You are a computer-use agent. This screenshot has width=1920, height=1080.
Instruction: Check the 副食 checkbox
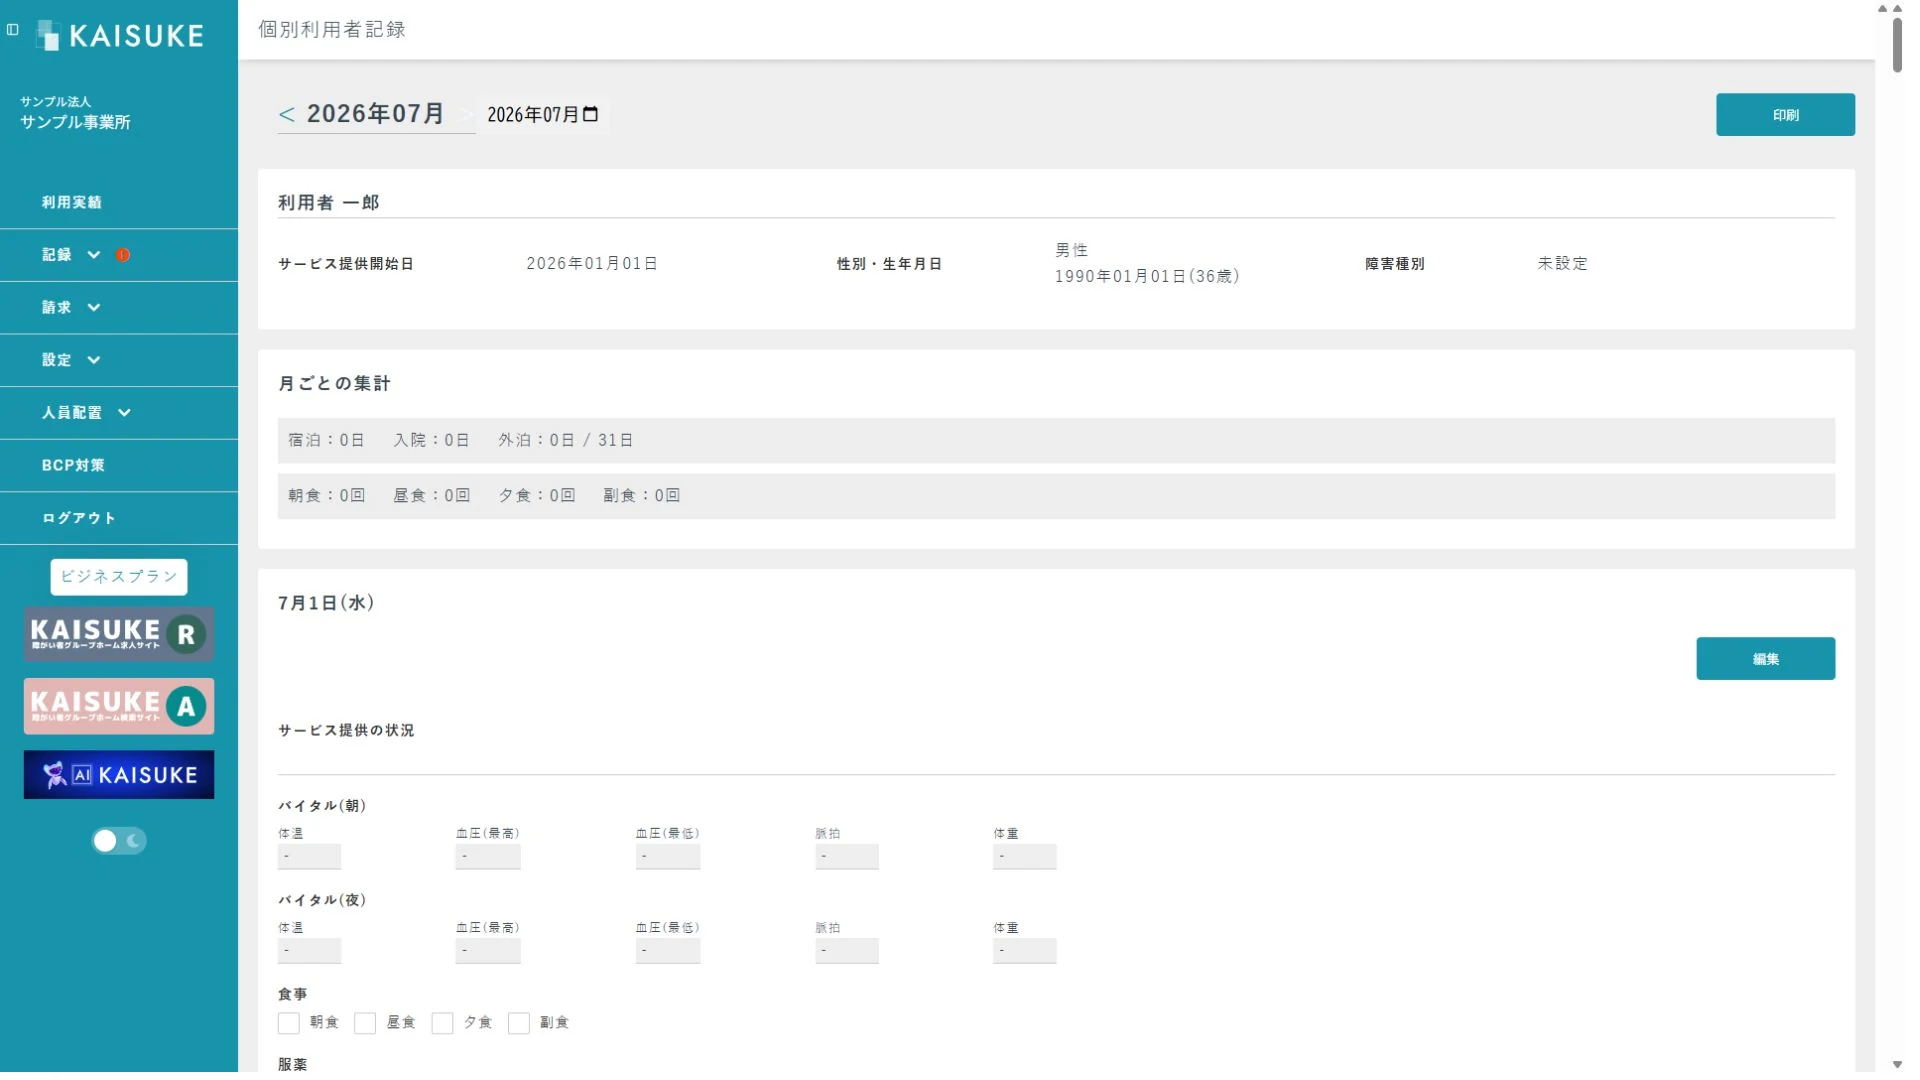[x=519, y=1023]
